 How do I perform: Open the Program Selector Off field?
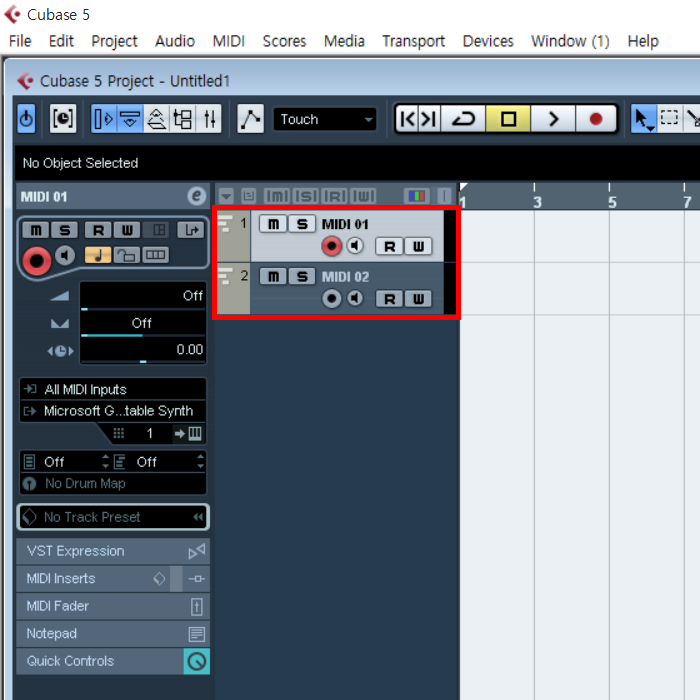159,462
